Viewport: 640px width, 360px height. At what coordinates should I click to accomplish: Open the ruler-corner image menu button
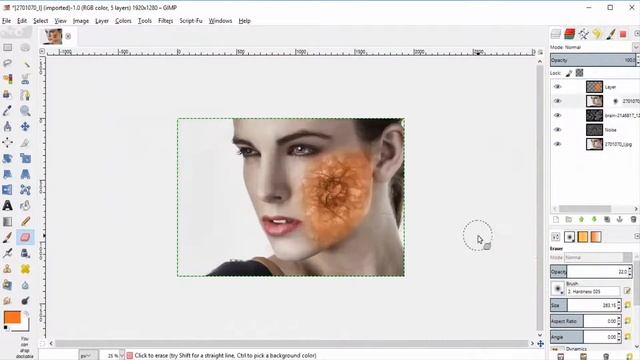pos(42,51)
